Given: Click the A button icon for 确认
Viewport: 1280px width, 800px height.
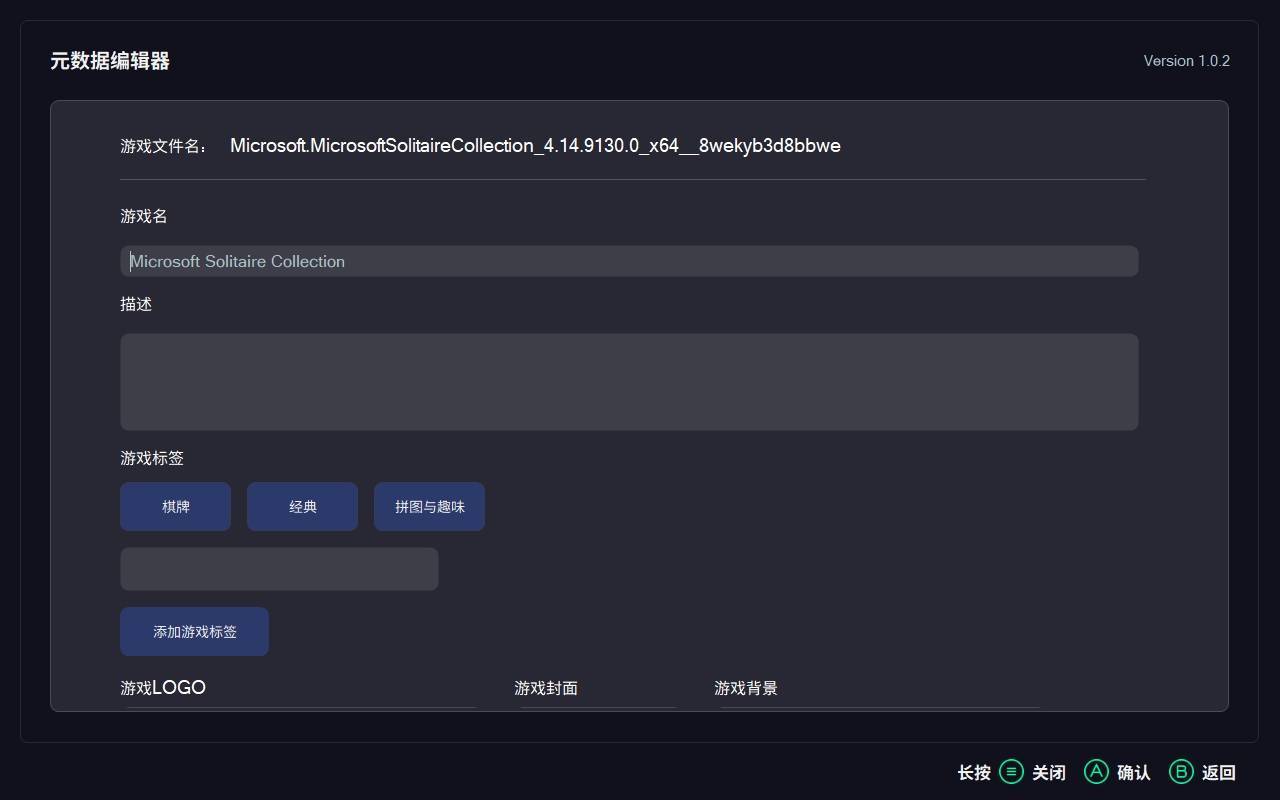Looking at the screenshot, I should coord(1096,772).
